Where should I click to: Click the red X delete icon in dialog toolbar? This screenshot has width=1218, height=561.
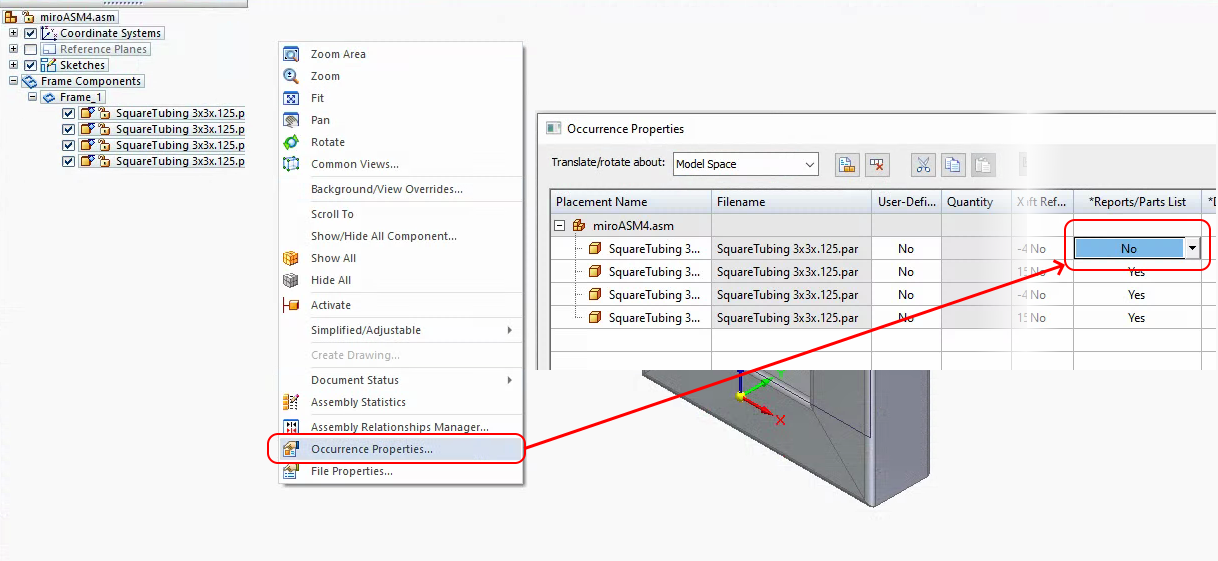coord(877,165)
